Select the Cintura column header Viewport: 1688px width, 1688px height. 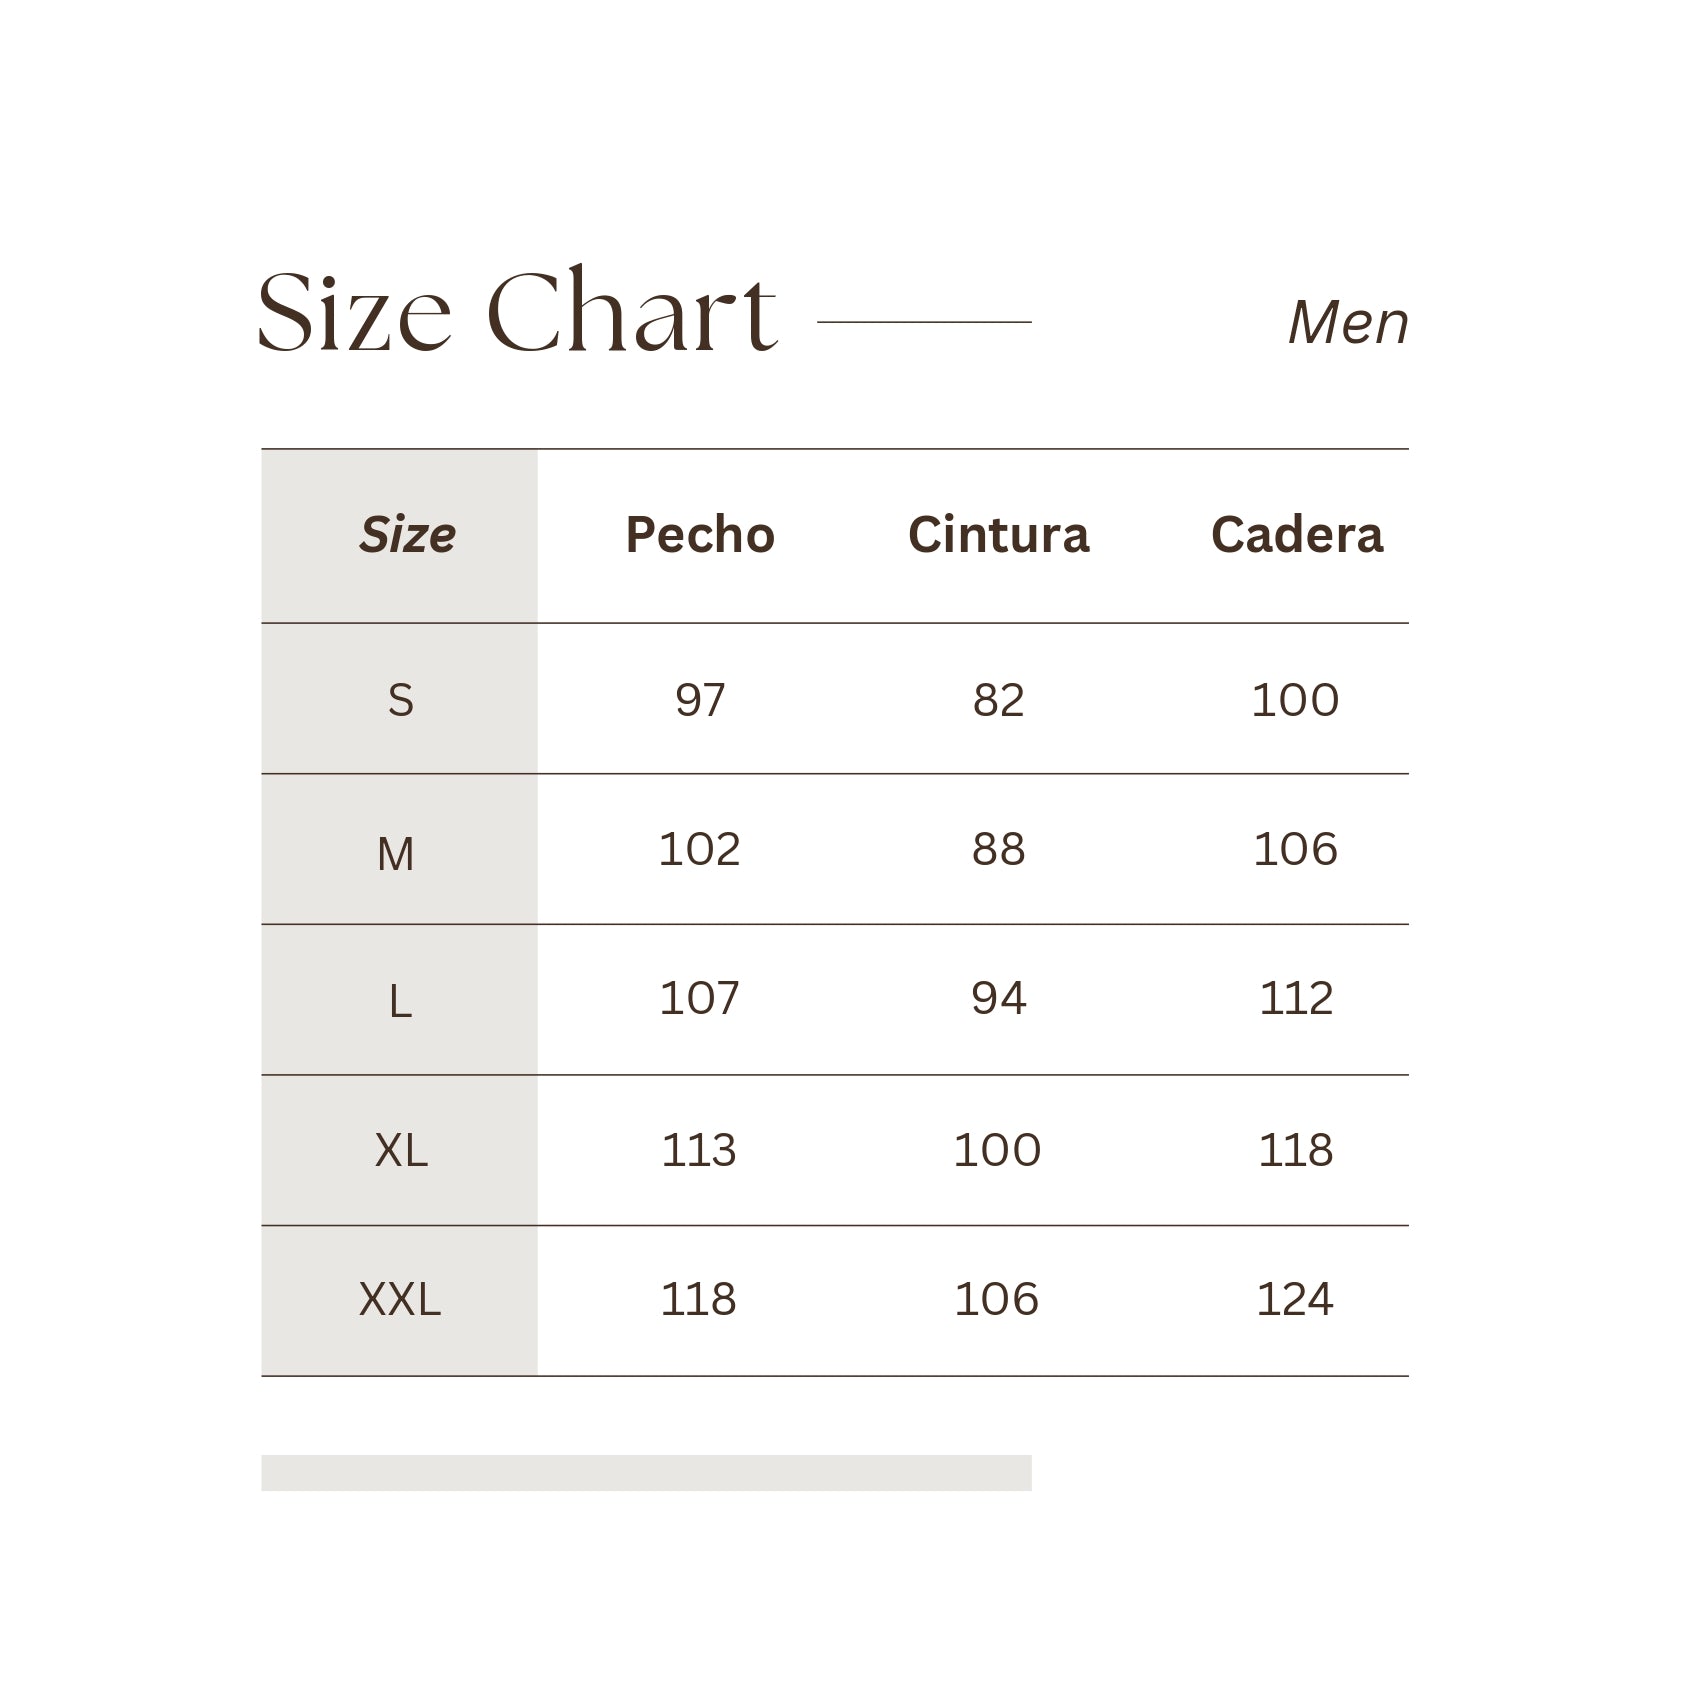click(998, 535)
